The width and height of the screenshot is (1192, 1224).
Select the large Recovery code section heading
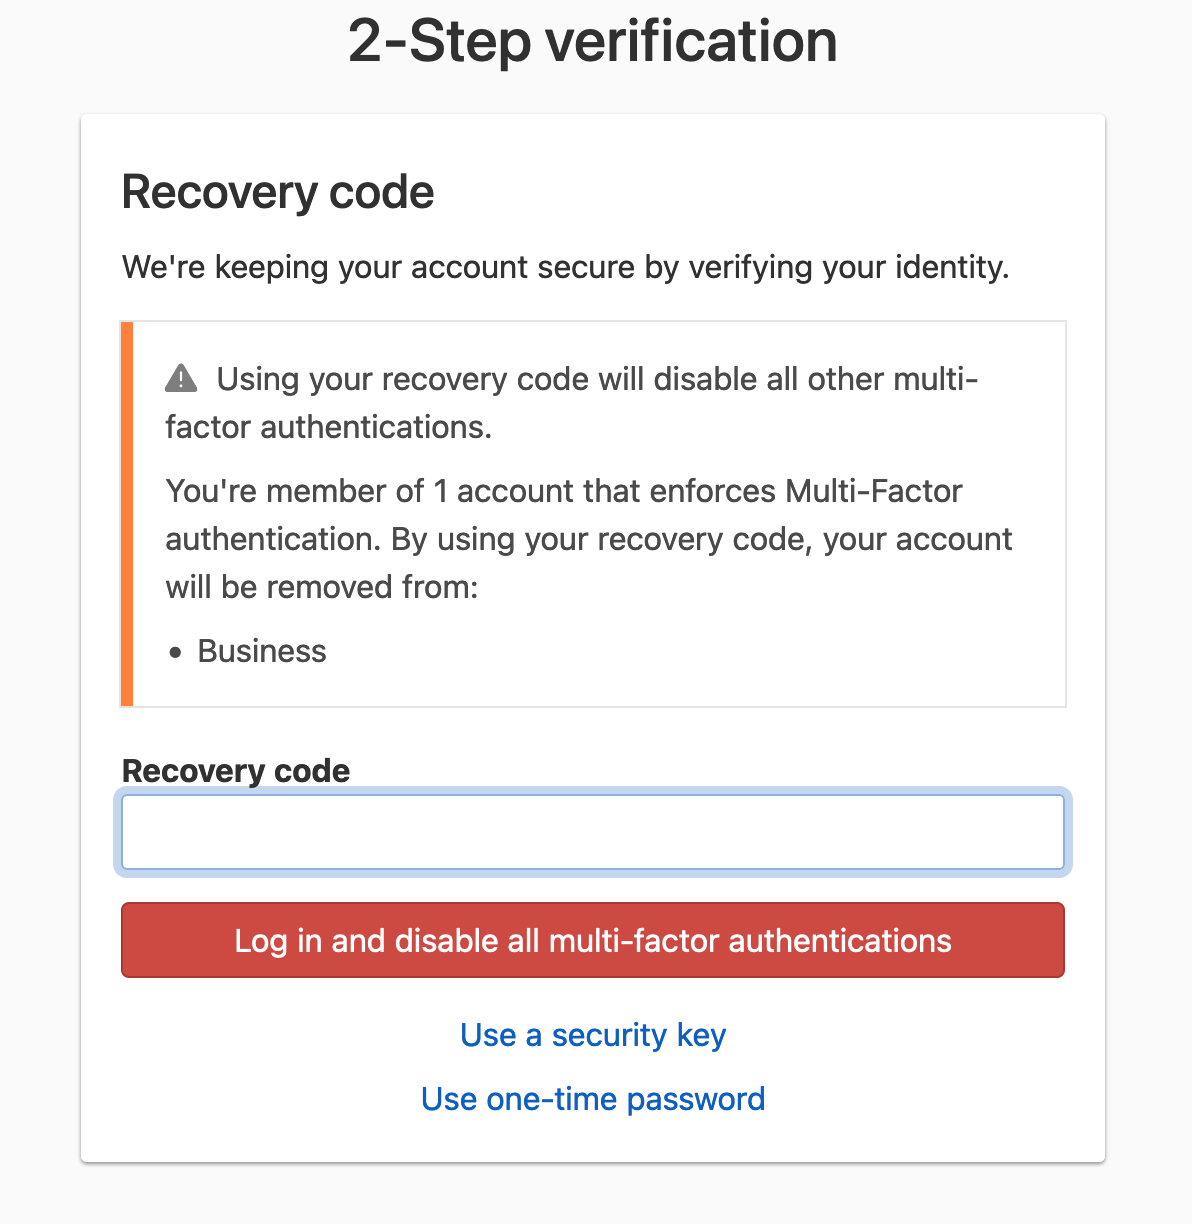pos(278,193)
